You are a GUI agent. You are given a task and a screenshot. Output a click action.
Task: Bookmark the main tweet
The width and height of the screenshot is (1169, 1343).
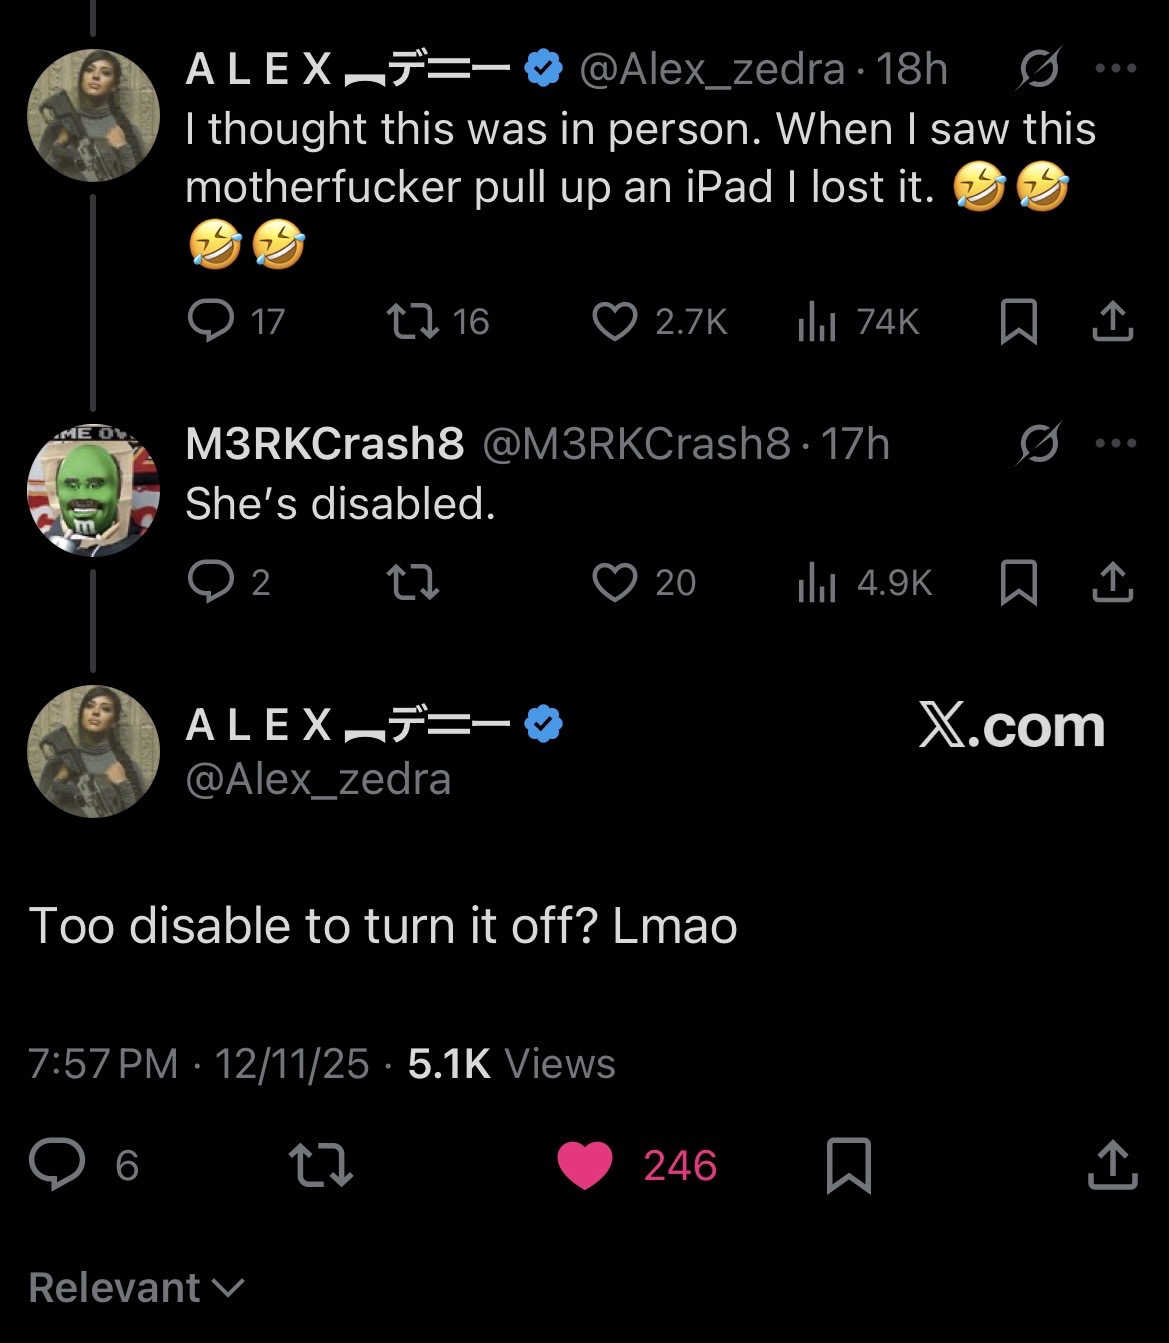pos(849,1165)
